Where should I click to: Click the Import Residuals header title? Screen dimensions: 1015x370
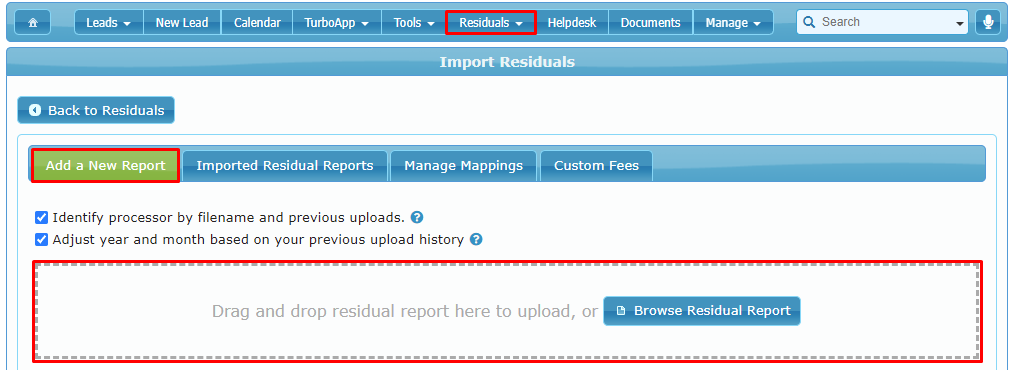pos(507,62)
